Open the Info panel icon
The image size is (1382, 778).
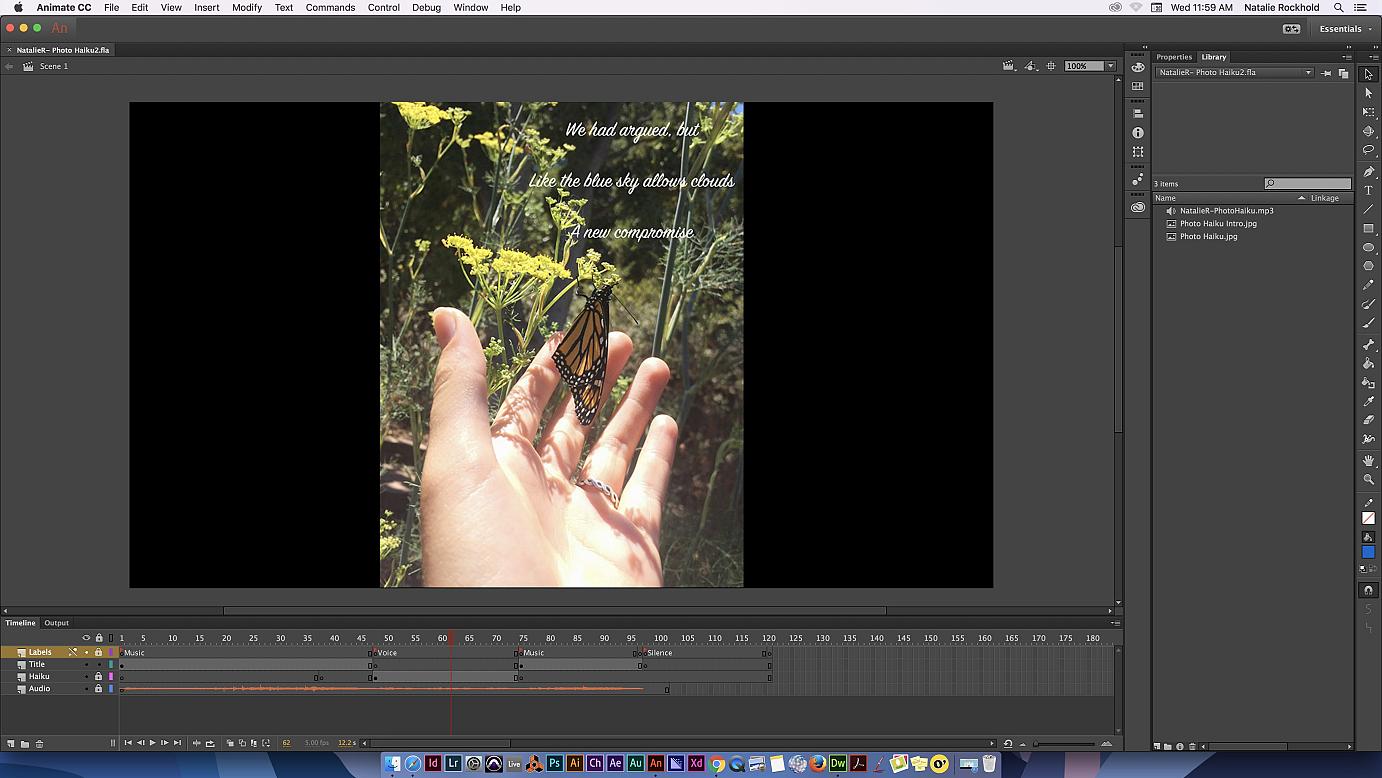[1138, 132]
